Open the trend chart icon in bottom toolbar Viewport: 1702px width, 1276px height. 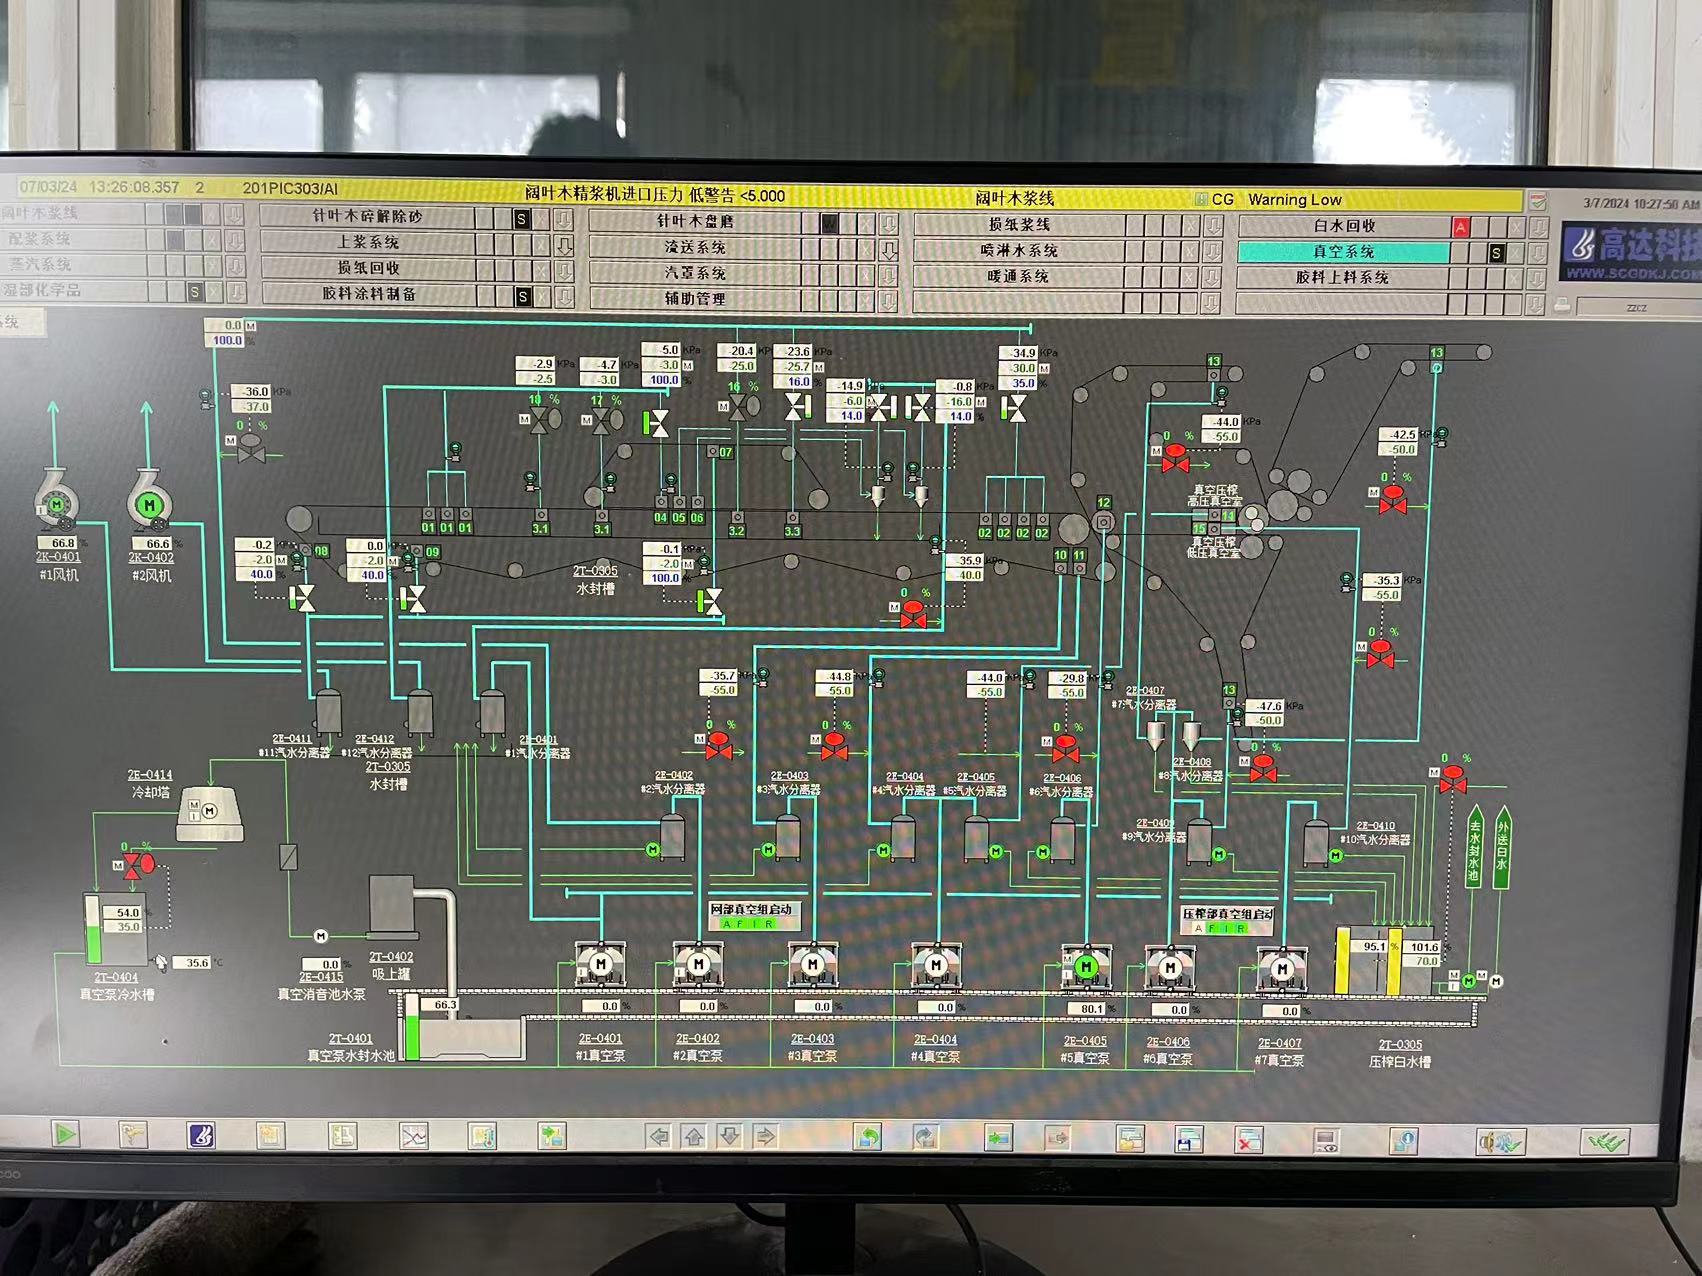click(413, 1136)
